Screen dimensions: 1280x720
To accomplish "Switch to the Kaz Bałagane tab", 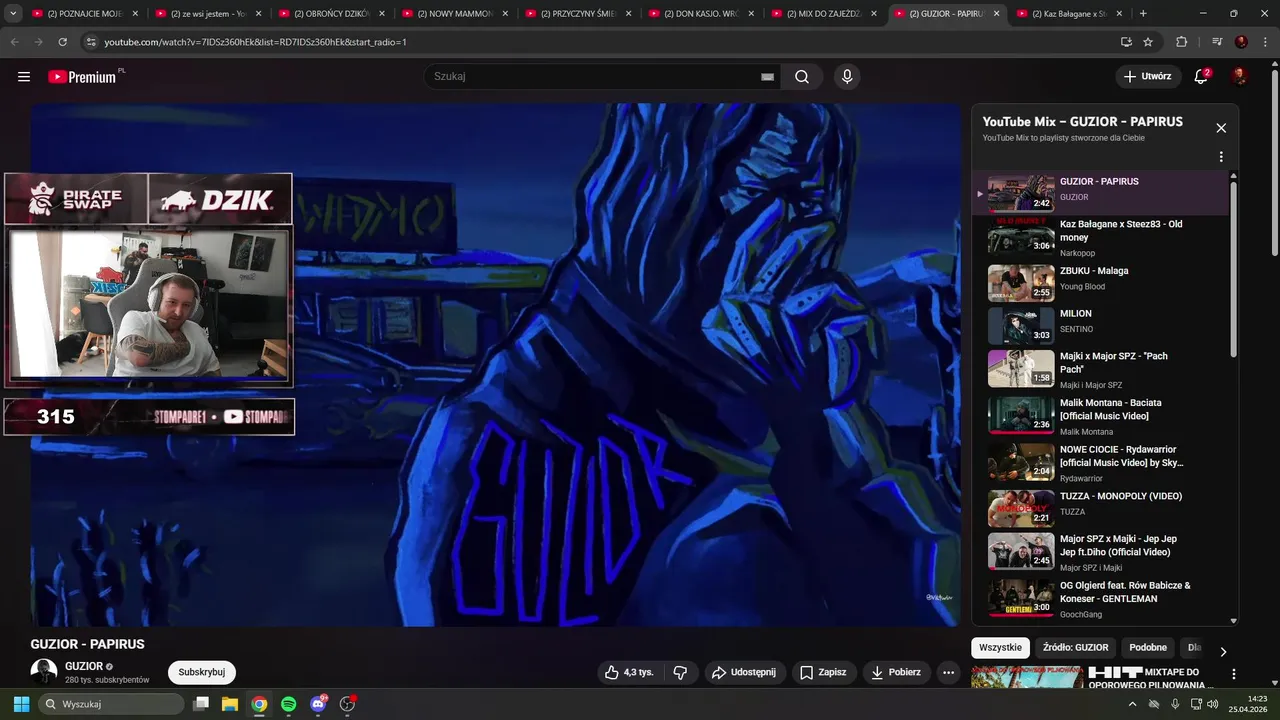I will pyautogui.click(x=1069, y=14).
